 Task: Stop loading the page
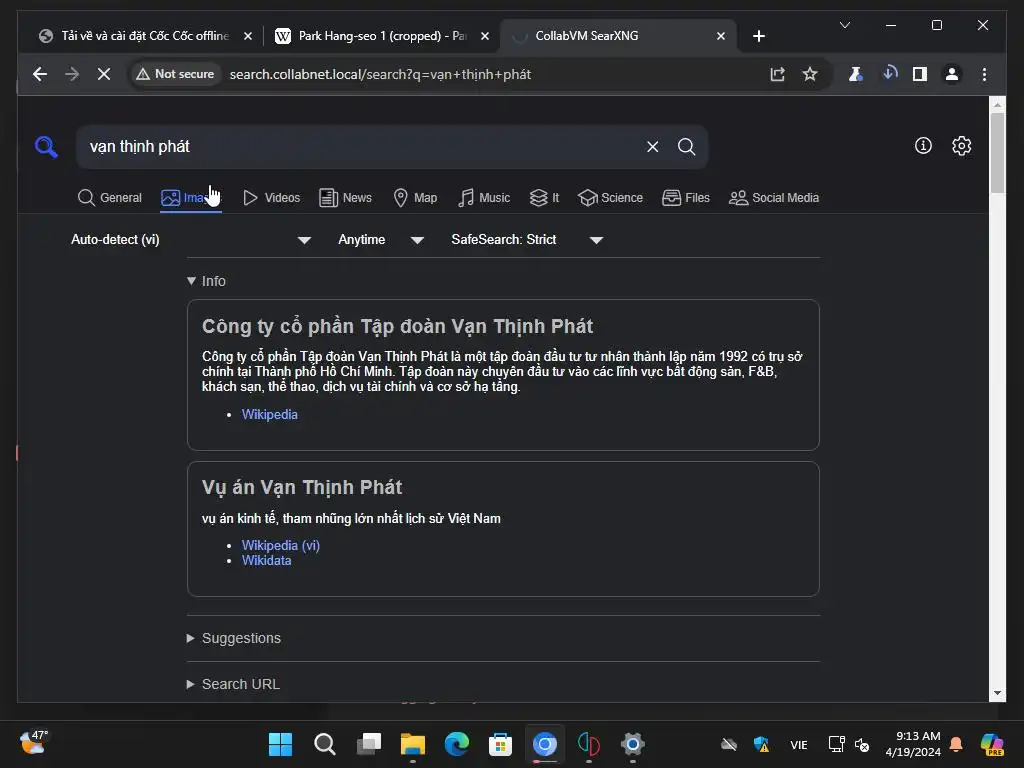coord(104,74)
